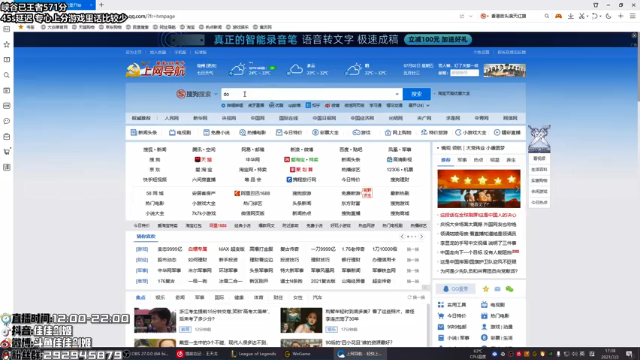
Task: Show the next page of the link carousel
Action: click(422, 236)
